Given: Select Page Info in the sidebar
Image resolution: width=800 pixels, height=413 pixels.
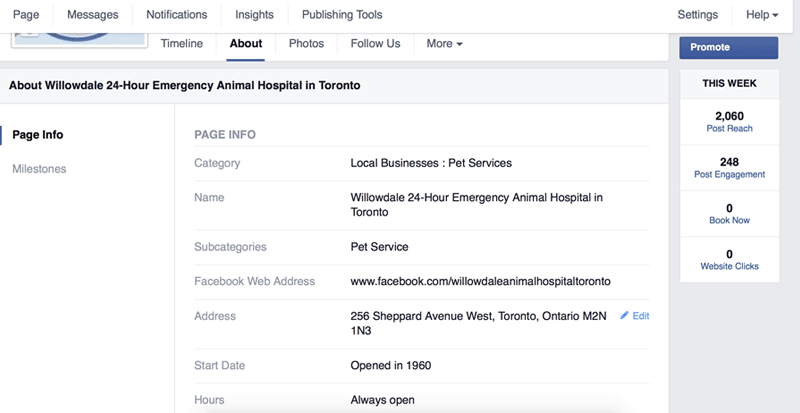Looking at the screenshot, I should tap(38, 135).
